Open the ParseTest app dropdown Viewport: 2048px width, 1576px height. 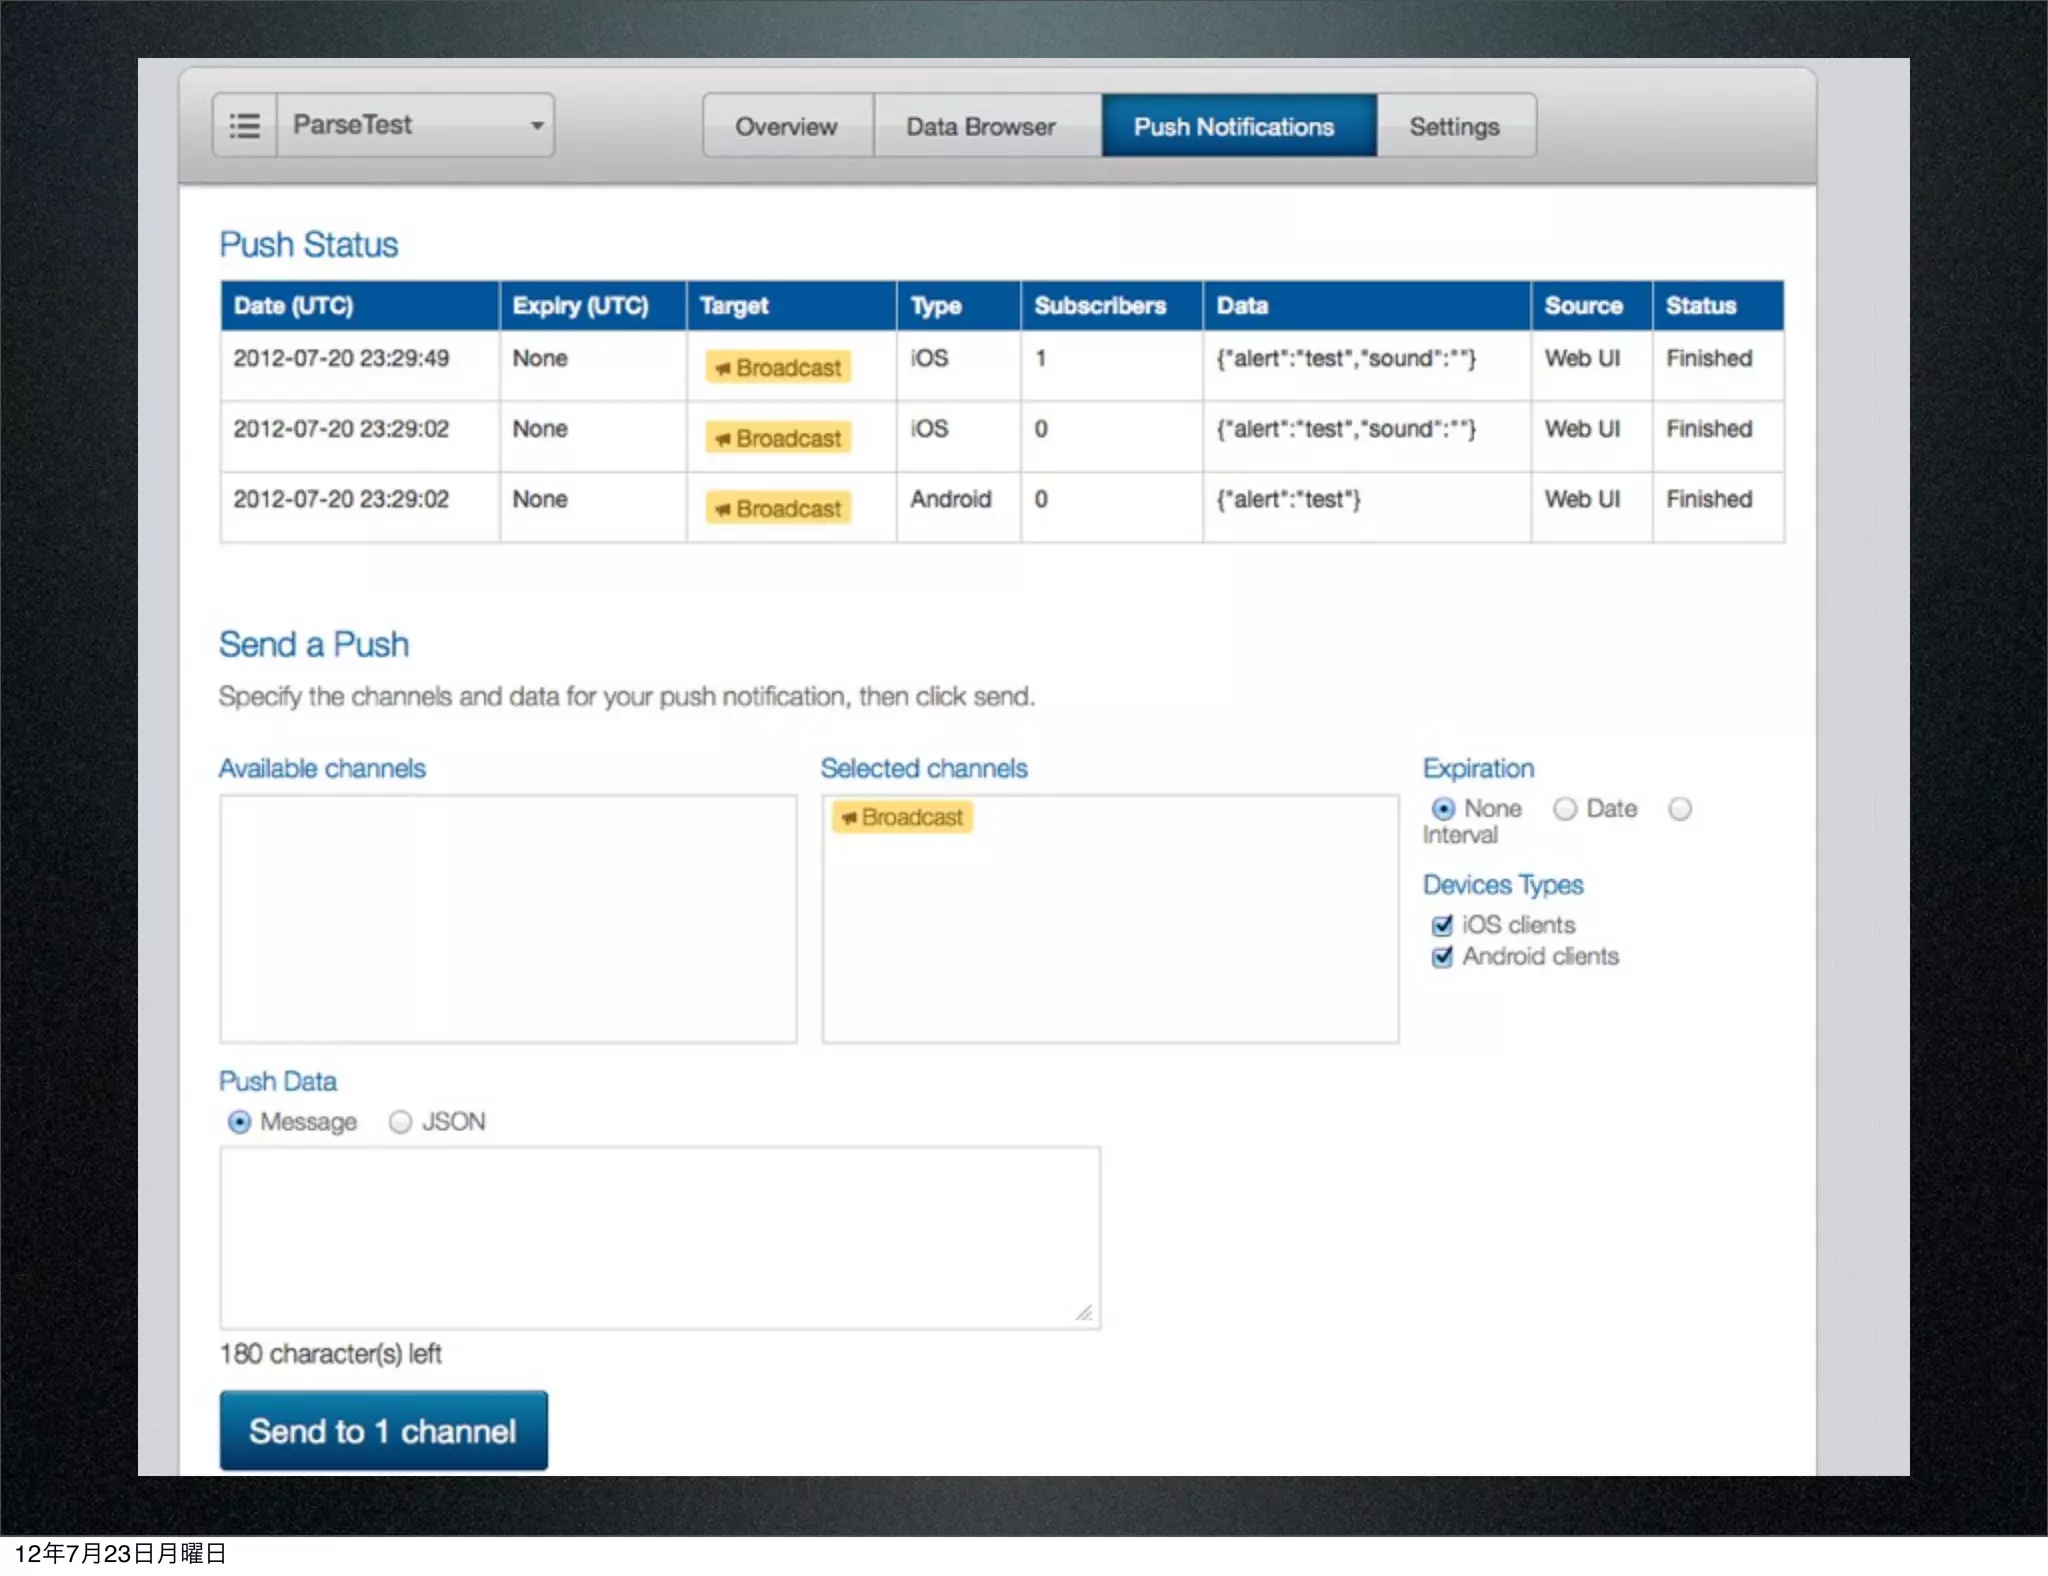coord(416,126)
